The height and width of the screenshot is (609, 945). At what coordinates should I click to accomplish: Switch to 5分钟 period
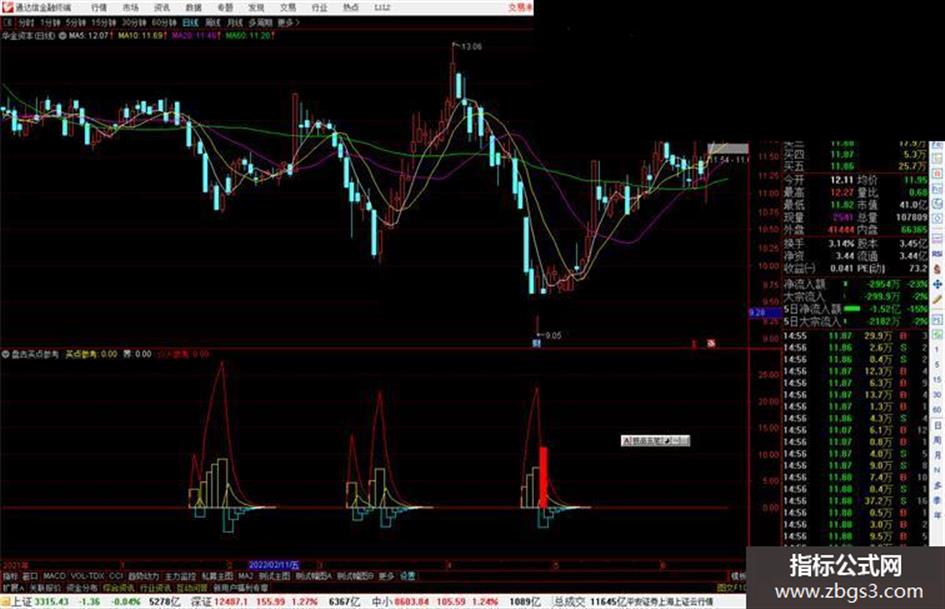pos(76,22)
